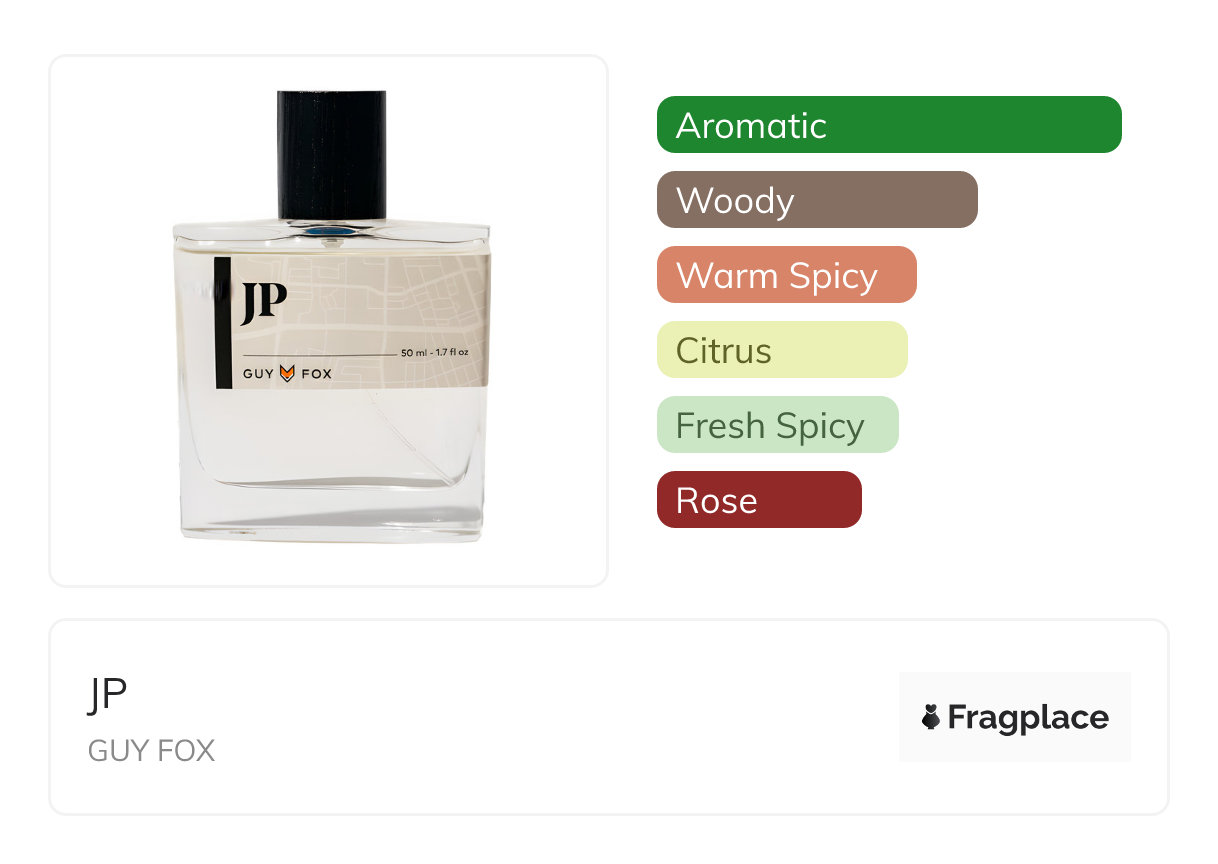Click the black bottle cap
1218x864 pixels.
pyautogui.click(x=332, y=155)
